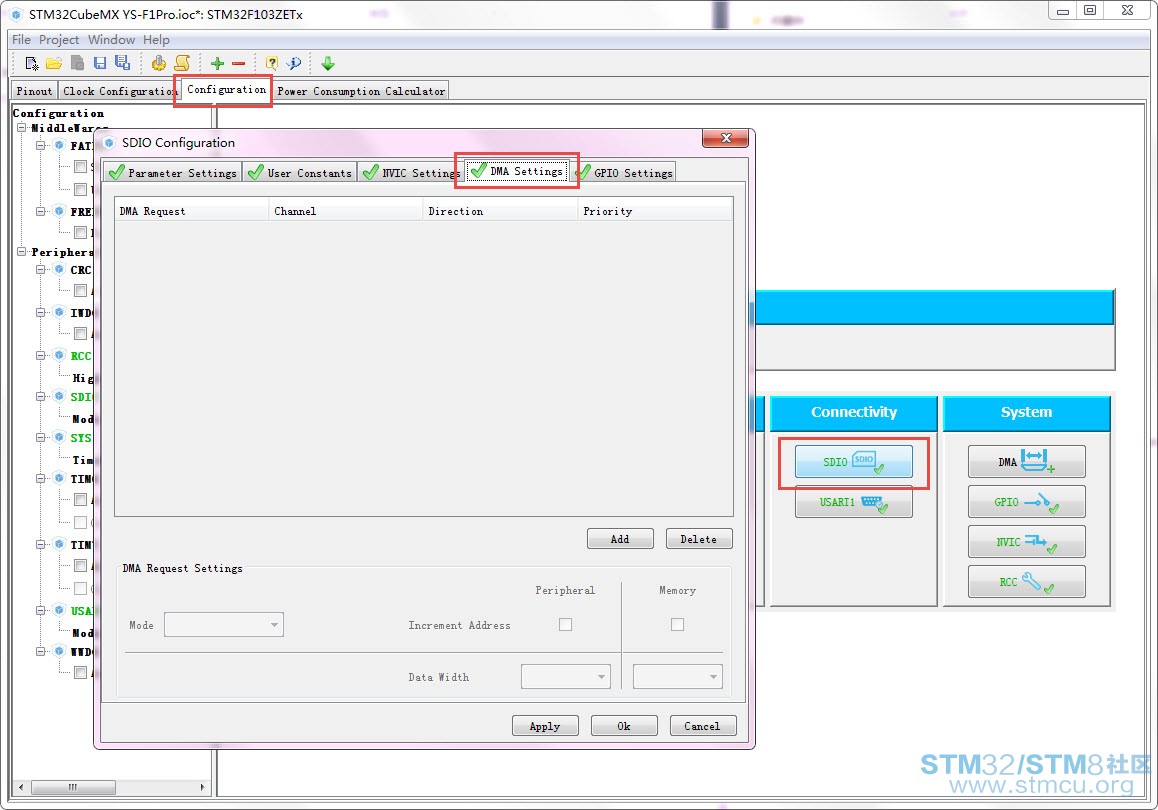Click the Generate Code gear icon
Image resolution: width=1158 pixels, height=810 pixels.
tap(158, 64)
